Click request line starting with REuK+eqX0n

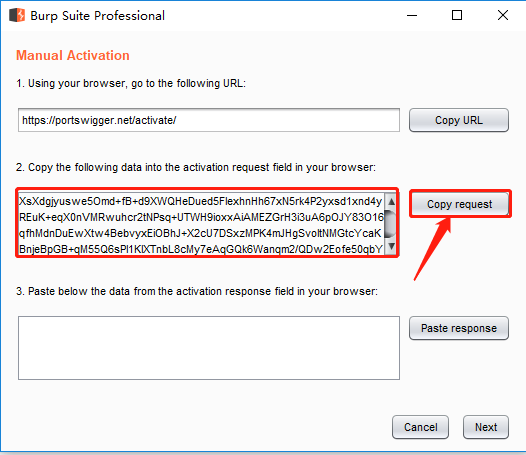click(201, 217)
